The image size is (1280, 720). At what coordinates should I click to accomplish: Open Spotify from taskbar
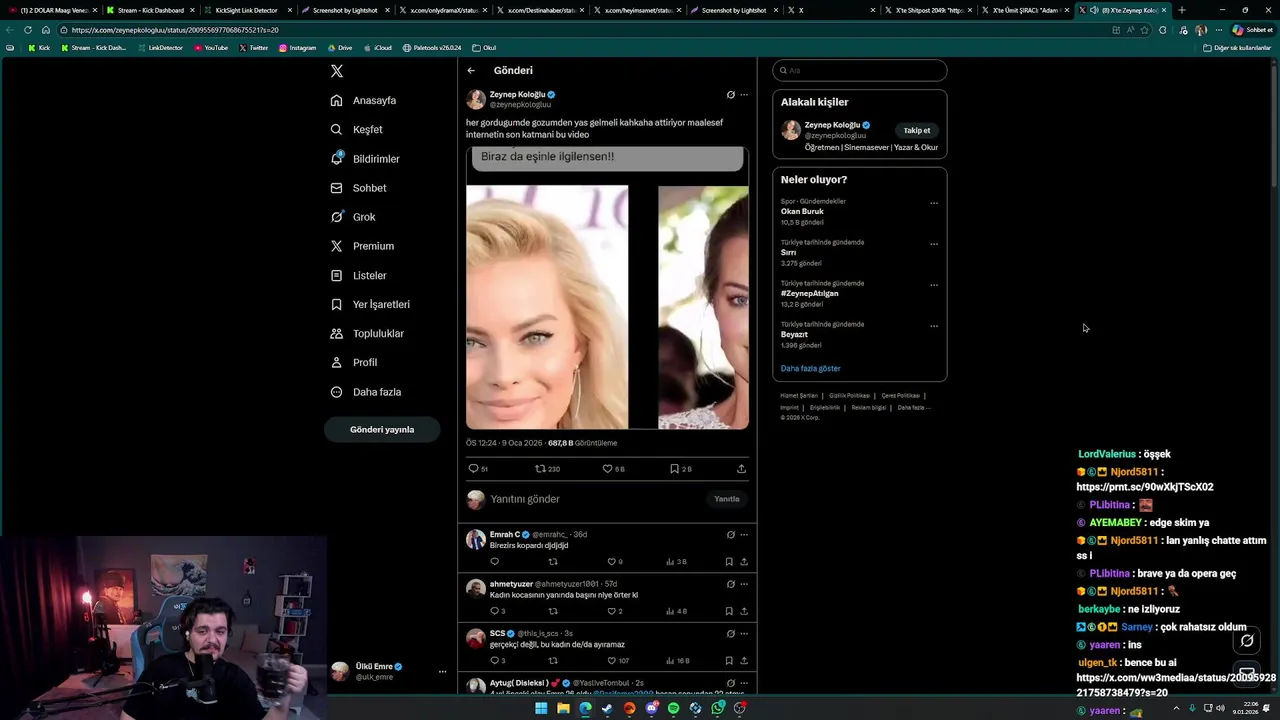click(x=673, y=709)
